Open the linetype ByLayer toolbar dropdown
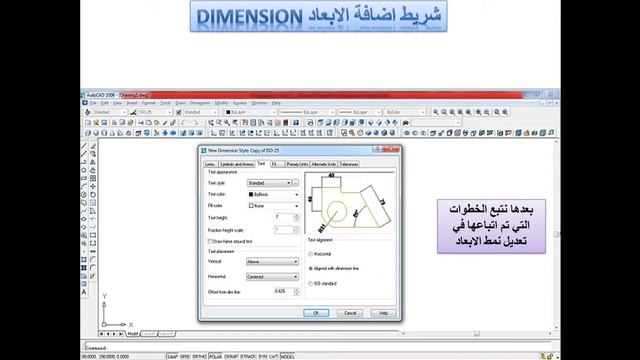This screenshot has height=360, width=640. 307,112
